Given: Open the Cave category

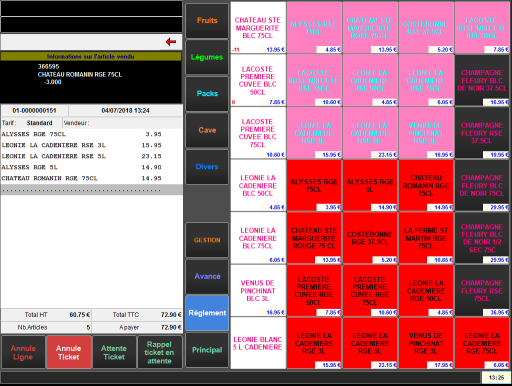Looking at the screenshot, I should 207,130.
